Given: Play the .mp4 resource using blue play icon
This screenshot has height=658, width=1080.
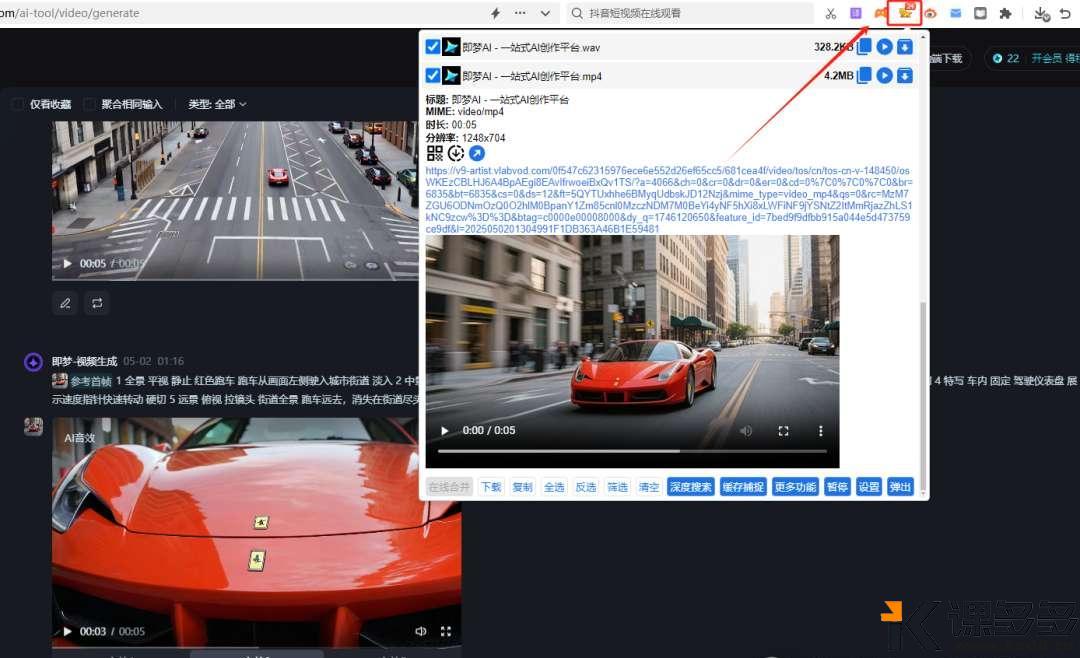Looking at the screenshot, I should click(x=884, y=75).
